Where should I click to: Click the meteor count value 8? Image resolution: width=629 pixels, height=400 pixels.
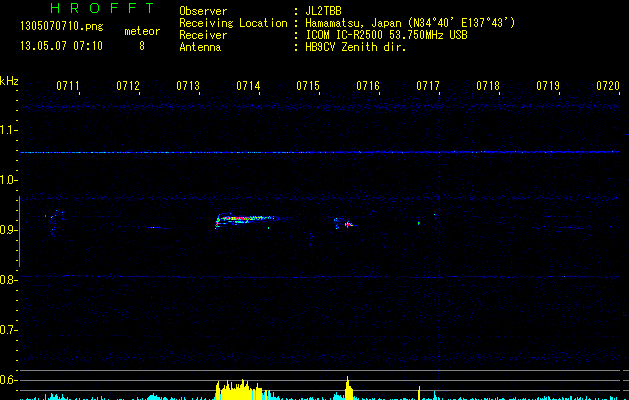click(141, 46)
